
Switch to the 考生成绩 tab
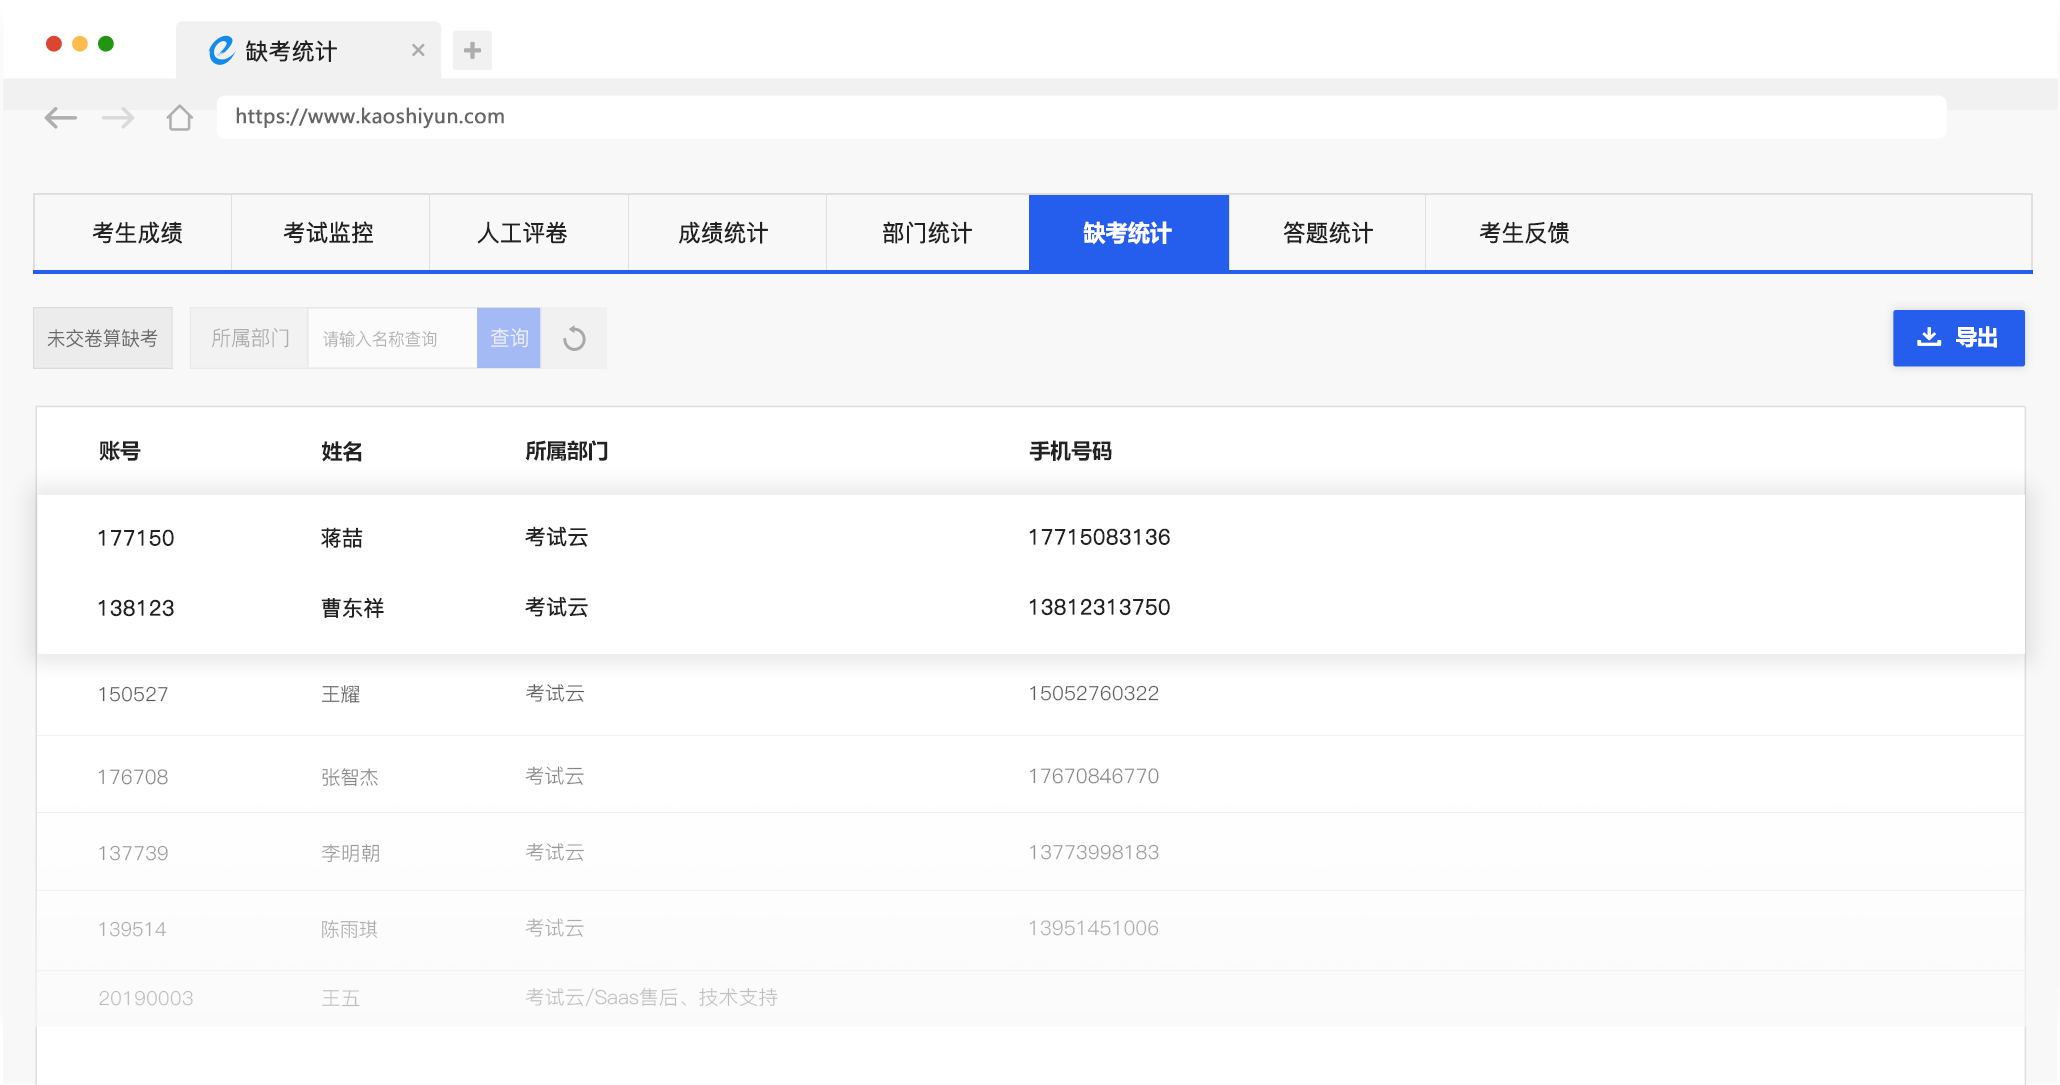point(137,233)
